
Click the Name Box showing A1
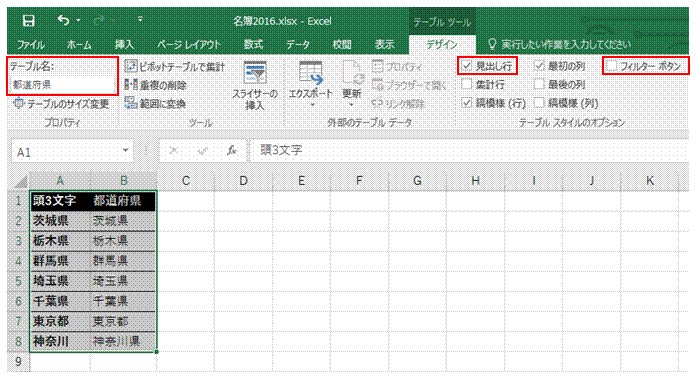(x=66, y=151)
